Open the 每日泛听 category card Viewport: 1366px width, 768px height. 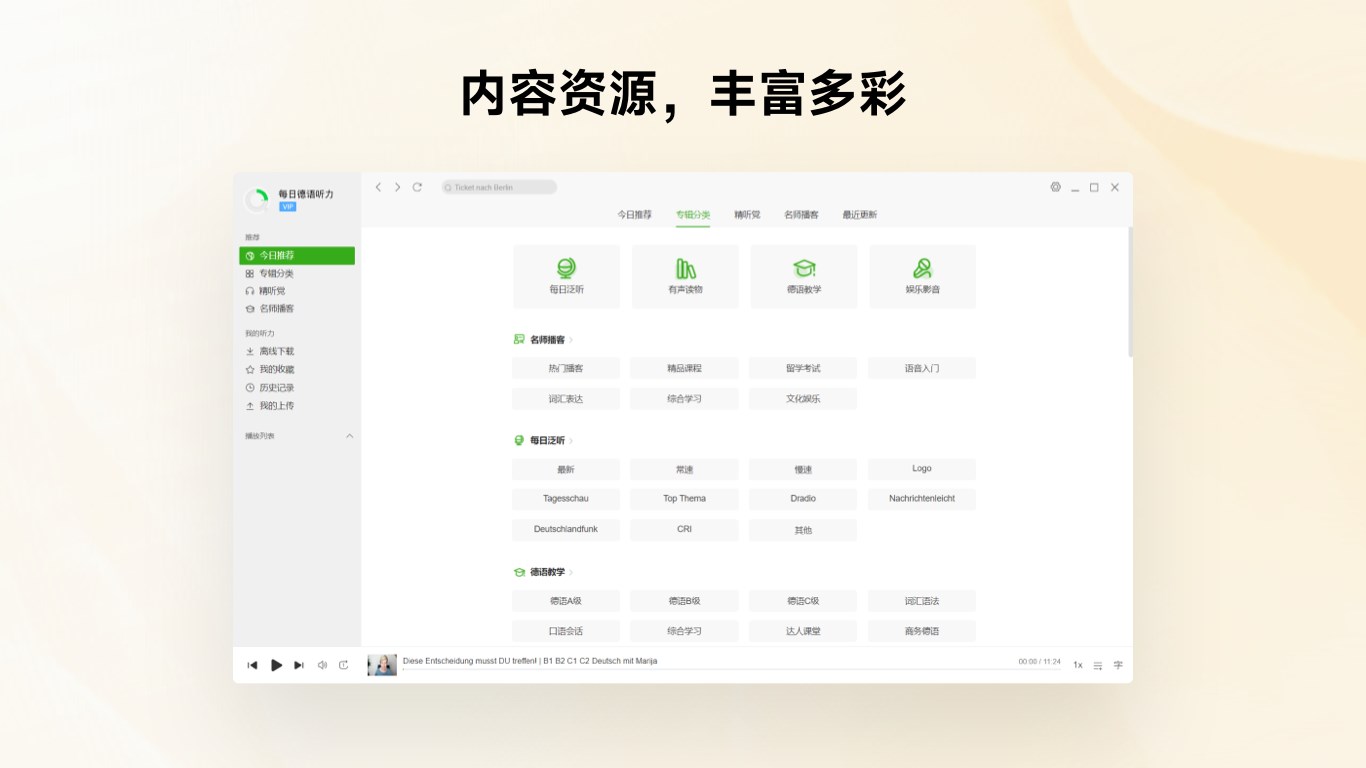(x=566, y=277)
